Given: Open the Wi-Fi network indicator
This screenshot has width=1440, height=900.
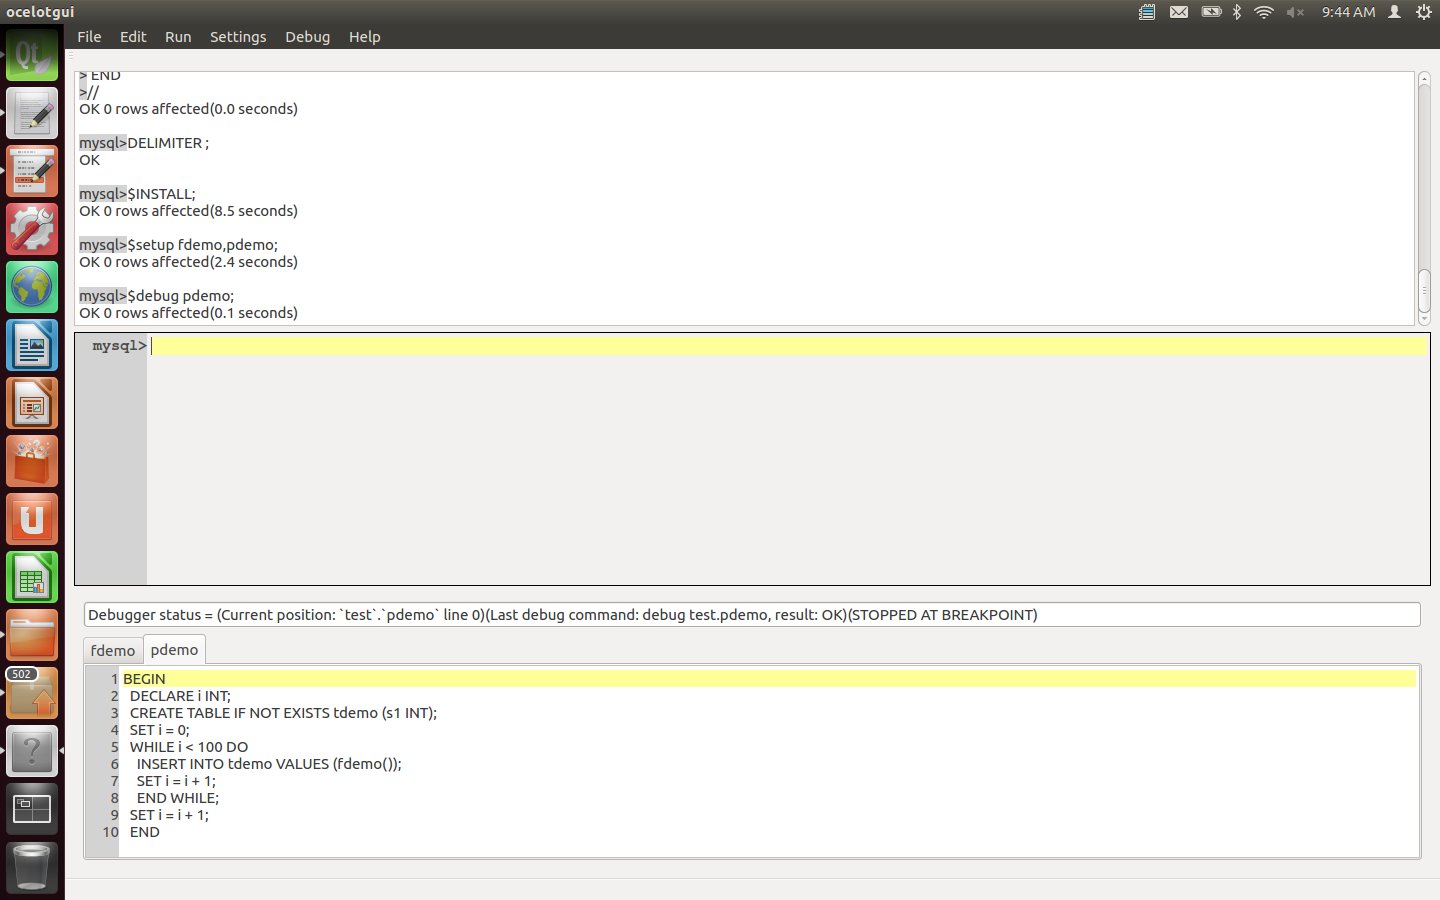Looking at the screenshot, I should 1264,12.
